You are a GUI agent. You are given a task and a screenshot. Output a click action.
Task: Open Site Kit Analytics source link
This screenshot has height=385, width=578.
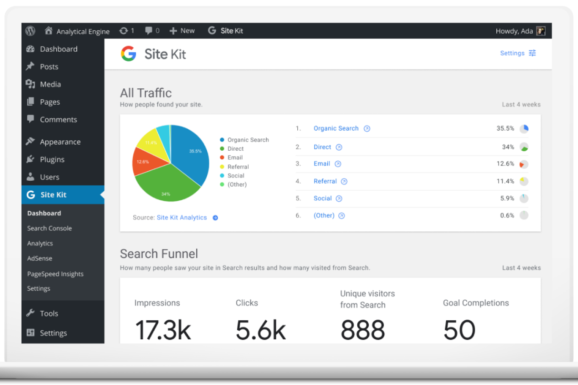tap(182, 218)
